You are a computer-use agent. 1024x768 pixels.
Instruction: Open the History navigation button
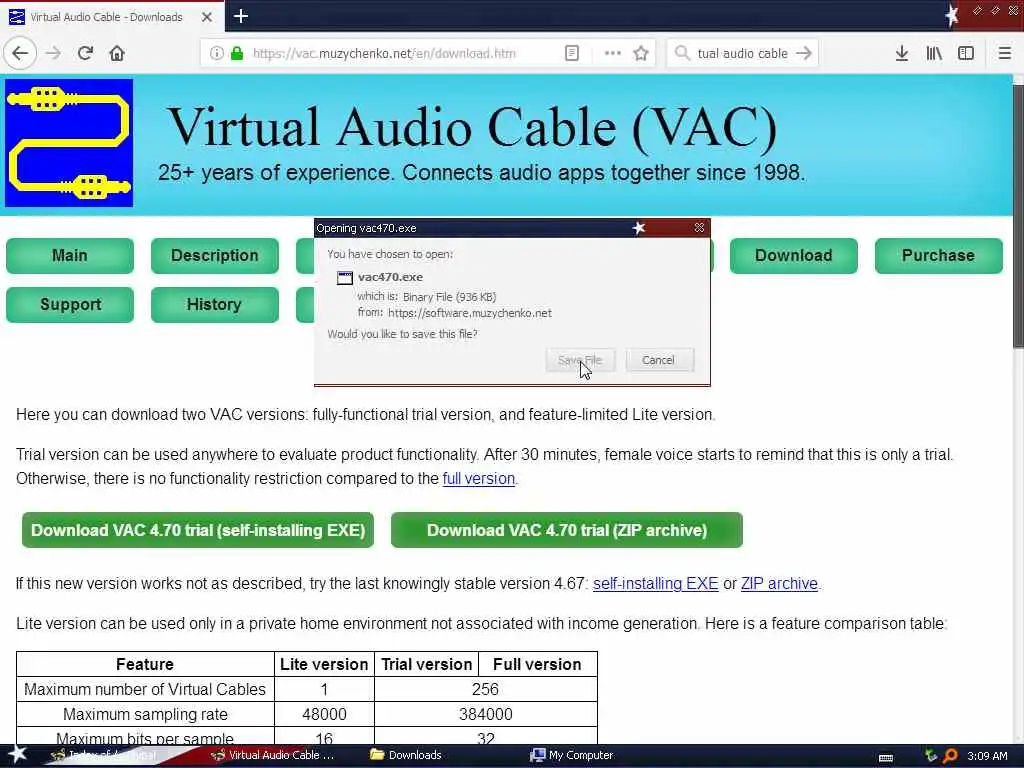point(215,304)
